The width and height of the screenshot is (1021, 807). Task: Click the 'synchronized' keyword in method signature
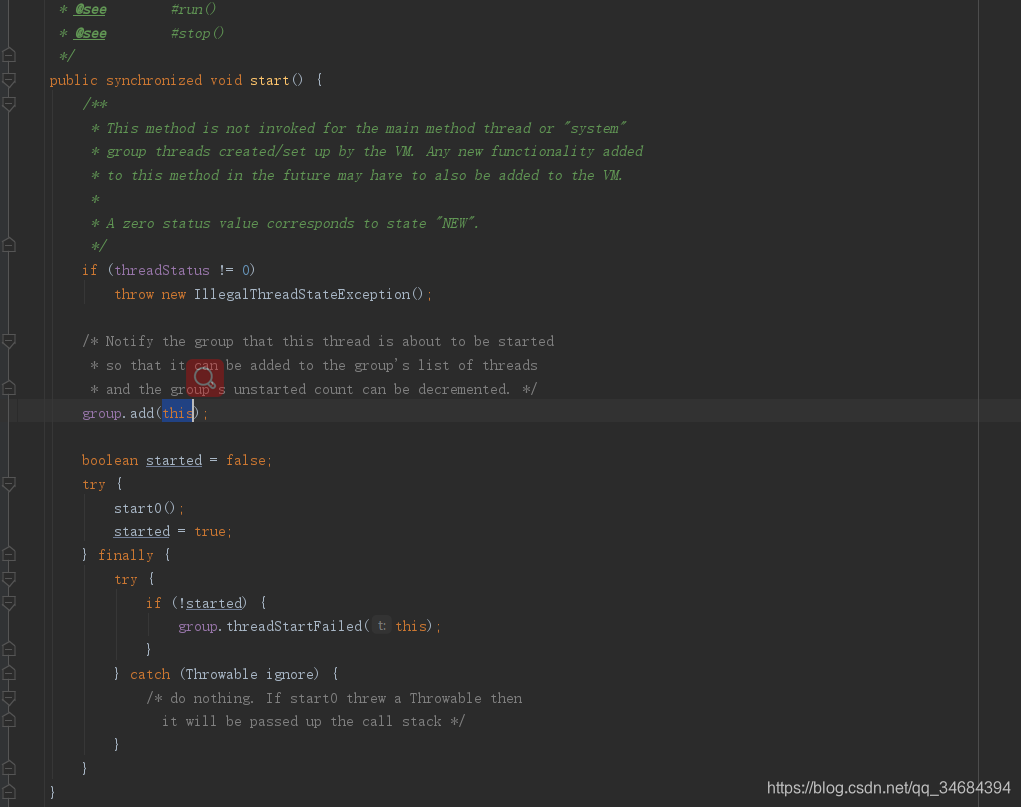[154, 80]
